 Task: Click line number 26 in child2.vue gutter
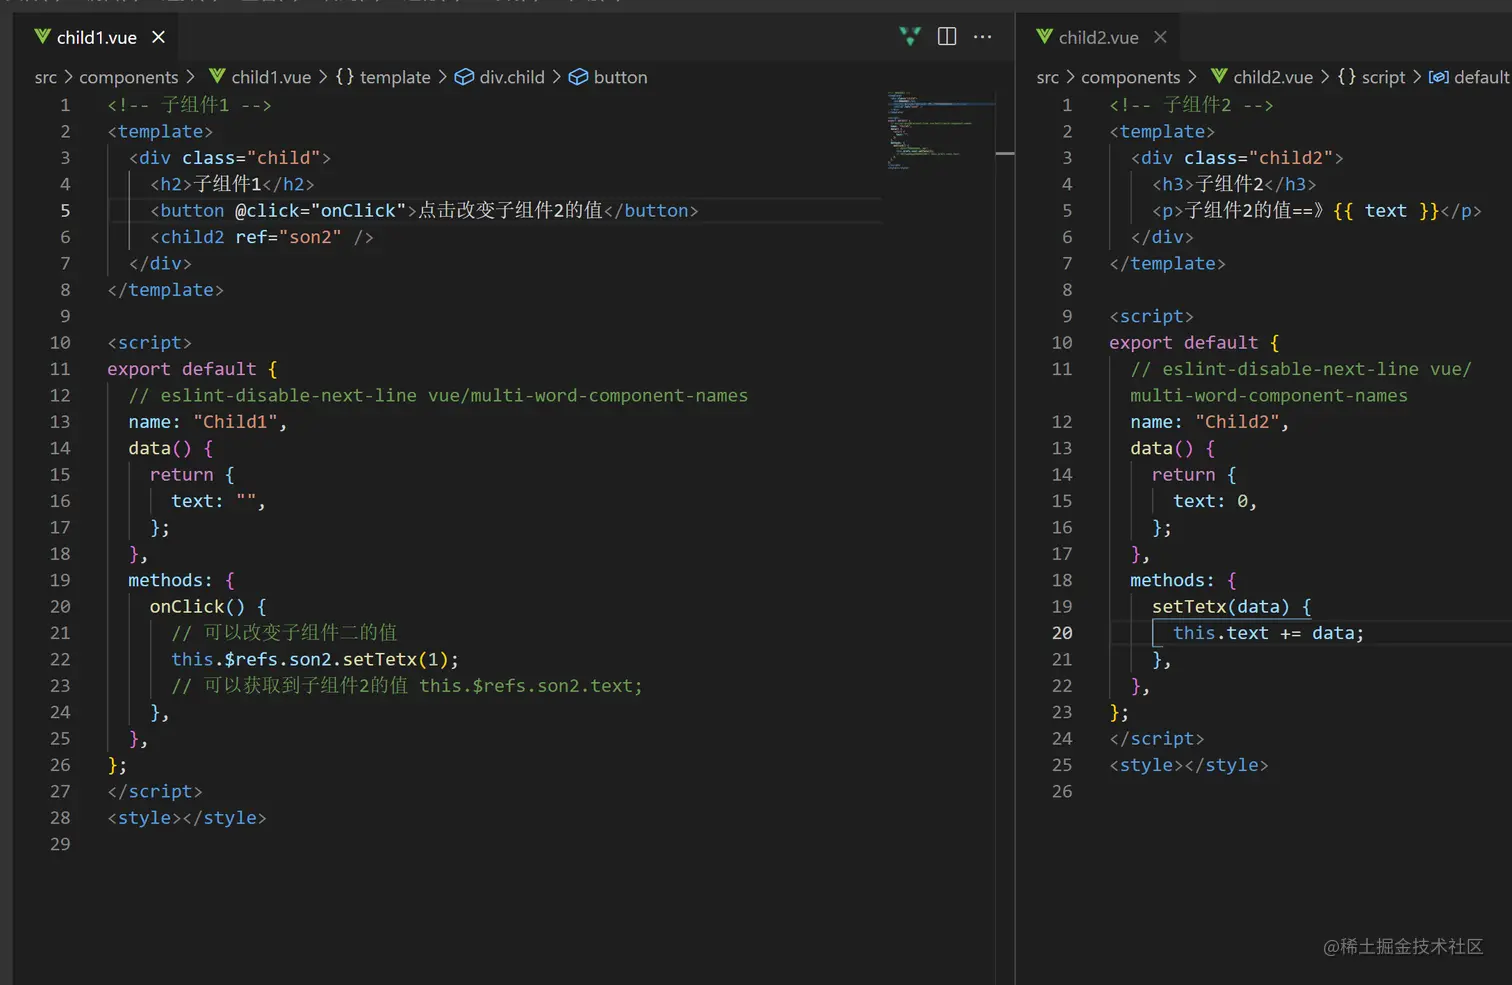1062,791
